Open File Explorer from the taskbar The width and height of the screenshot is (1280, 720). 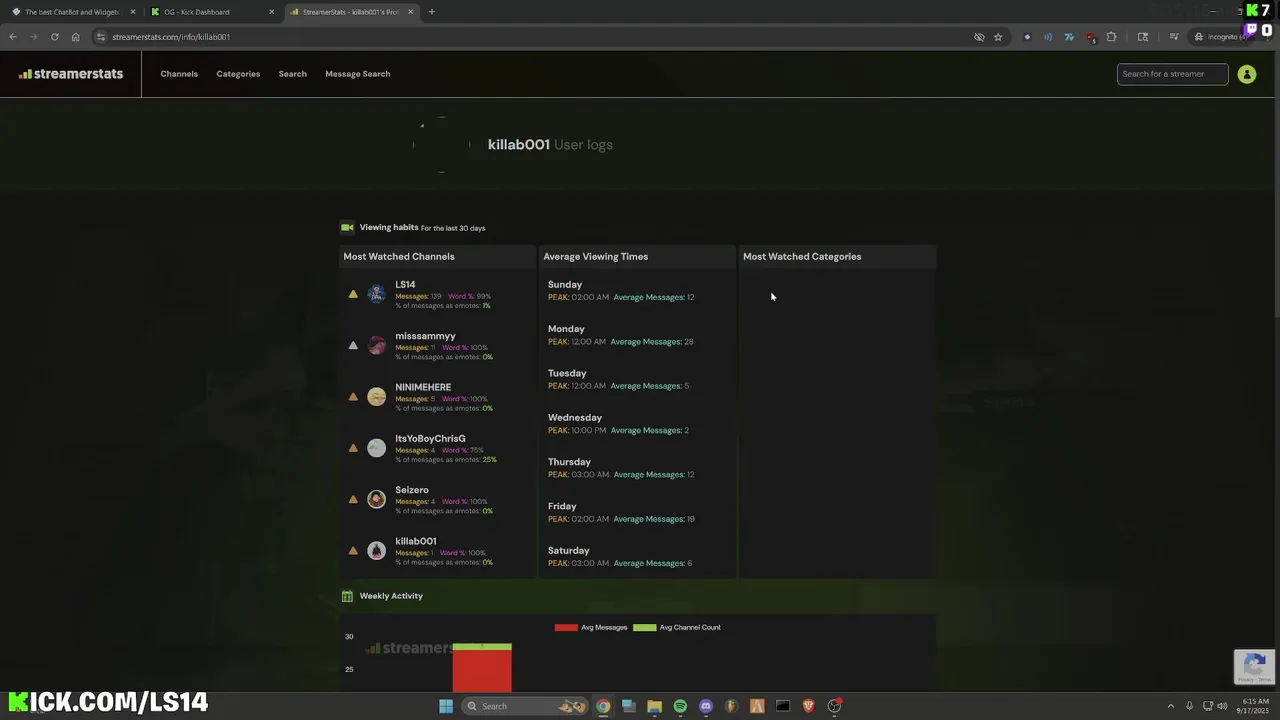coord(655,706)
